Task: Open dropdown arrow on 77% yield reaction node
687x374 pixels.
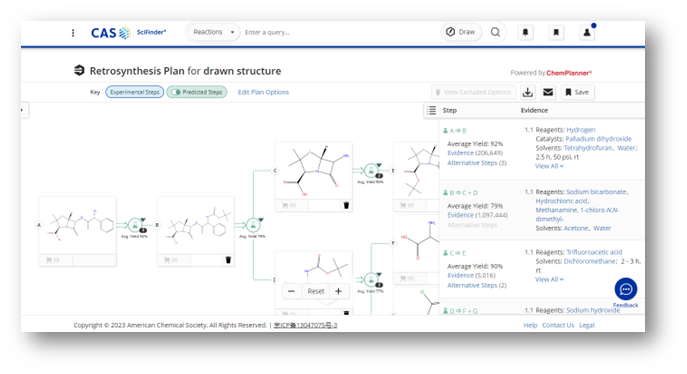Action: pos(379,275)
